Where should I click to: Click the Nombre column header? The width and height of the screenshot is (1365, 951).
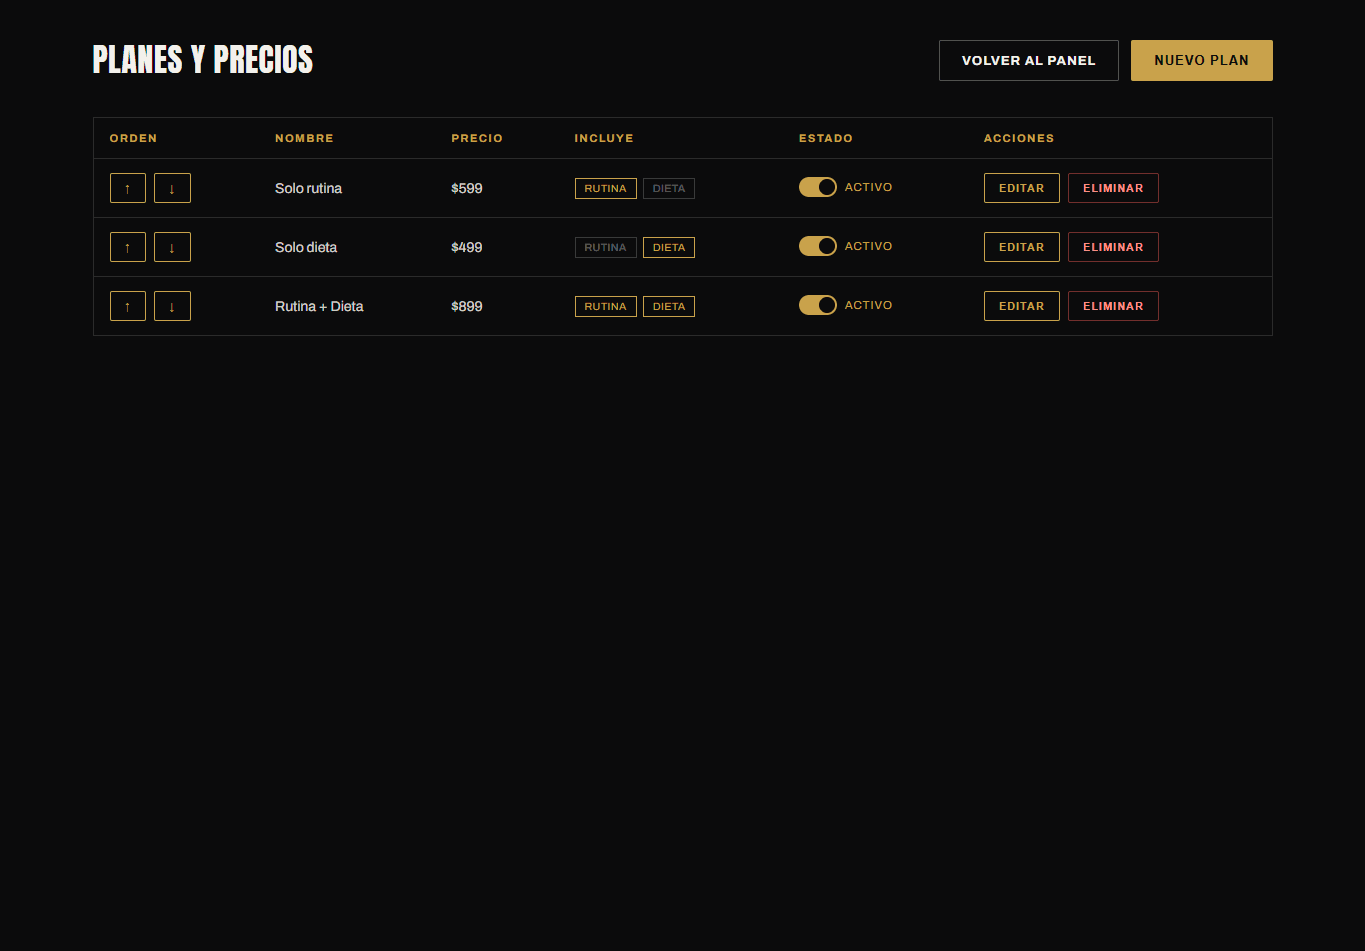pos(304,138)
